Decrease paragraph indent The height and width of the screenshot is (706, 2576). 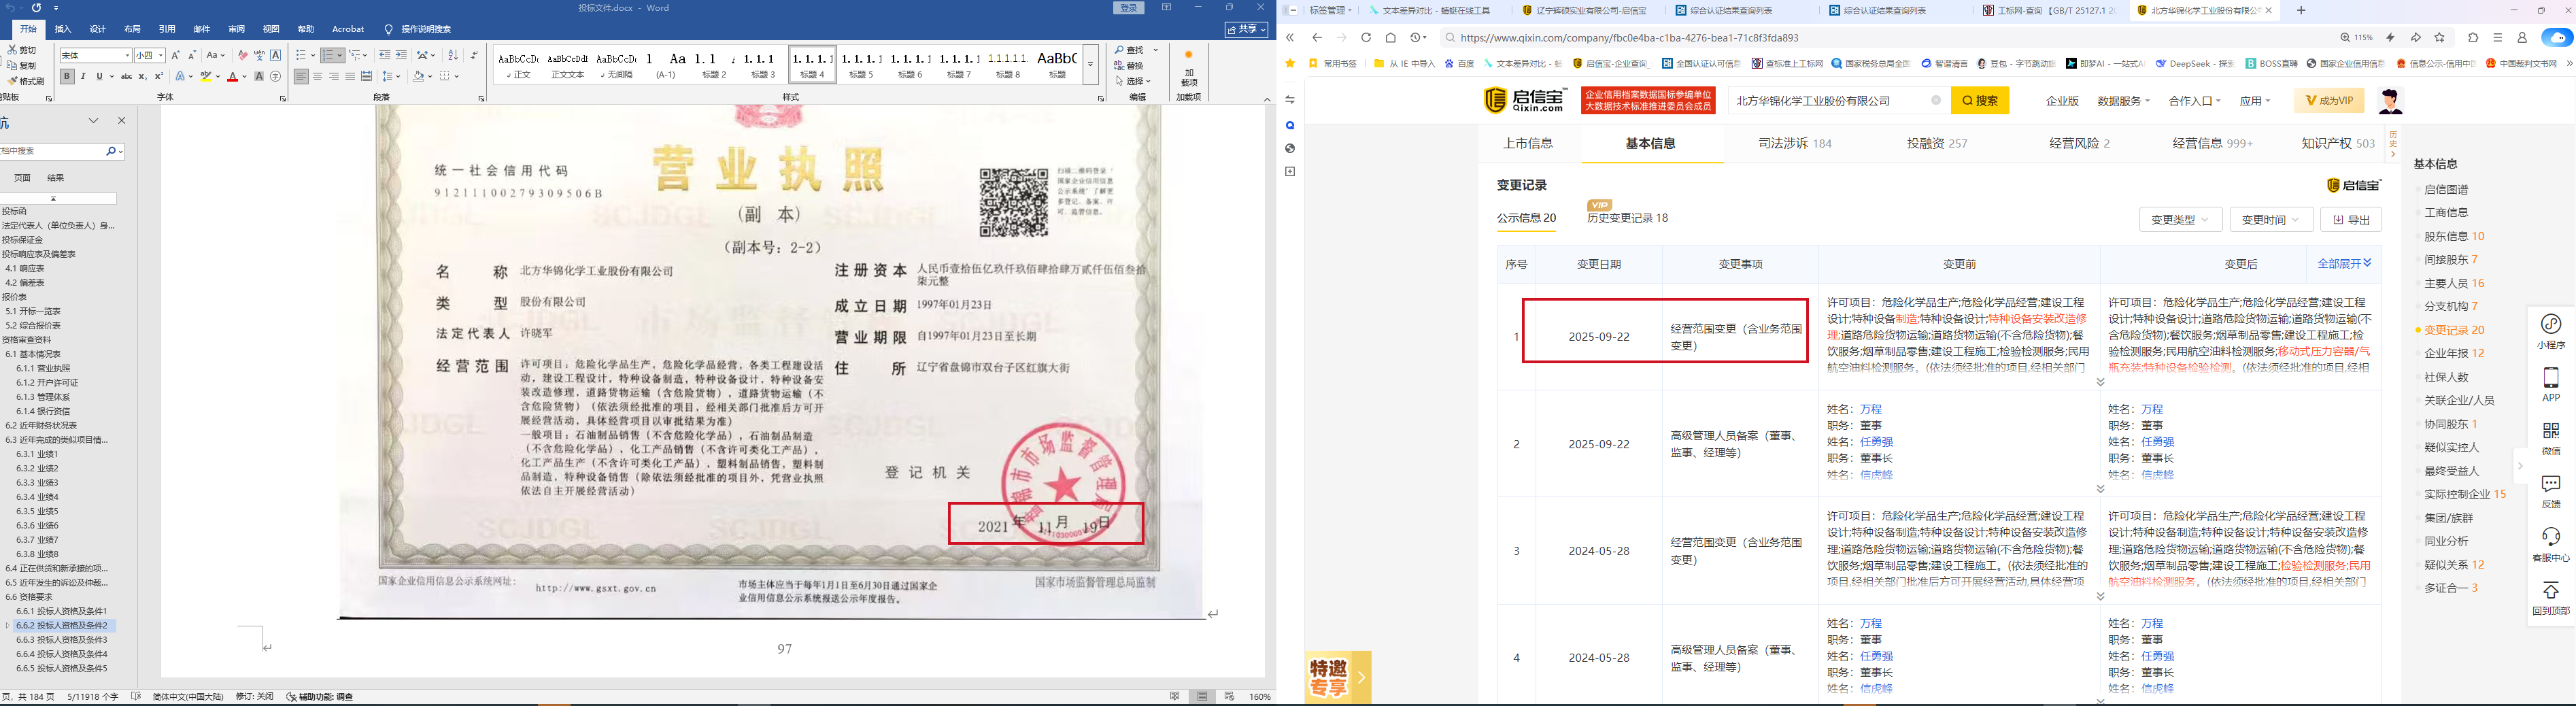point(385,55)
